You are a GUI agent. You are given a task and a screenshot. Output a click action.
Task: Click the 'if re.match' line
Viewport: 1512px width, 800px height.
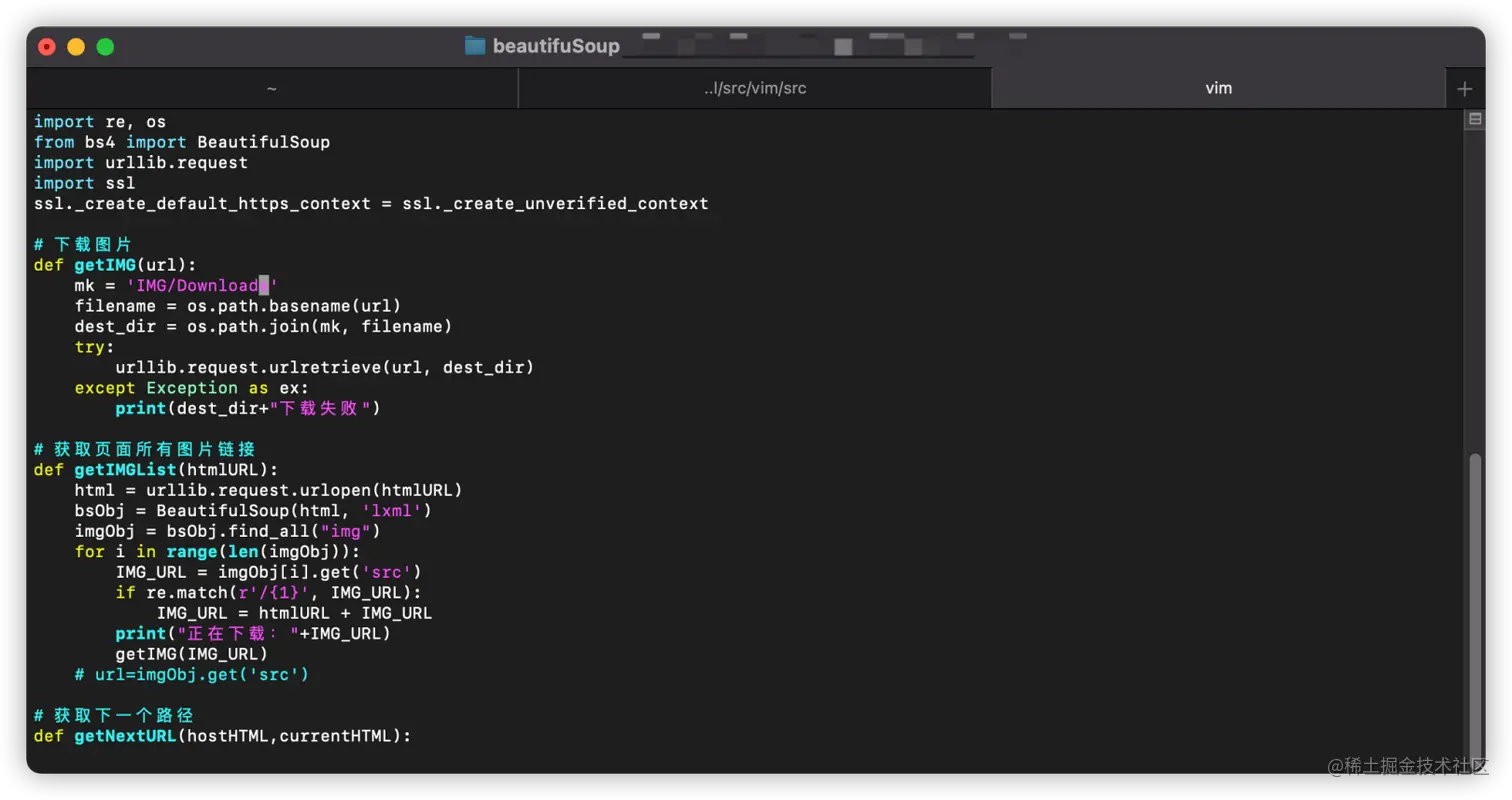(x=268, y=592)
